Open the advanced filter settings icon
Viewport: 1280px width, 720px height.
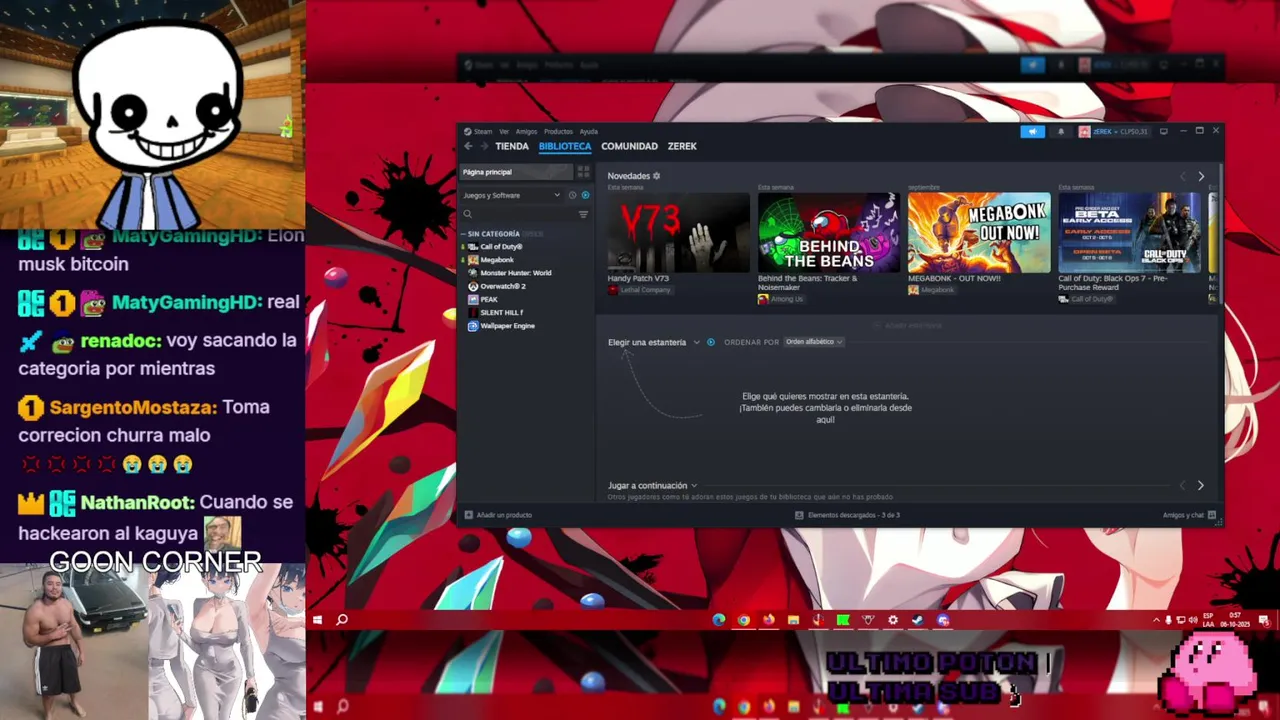(583, 214)
